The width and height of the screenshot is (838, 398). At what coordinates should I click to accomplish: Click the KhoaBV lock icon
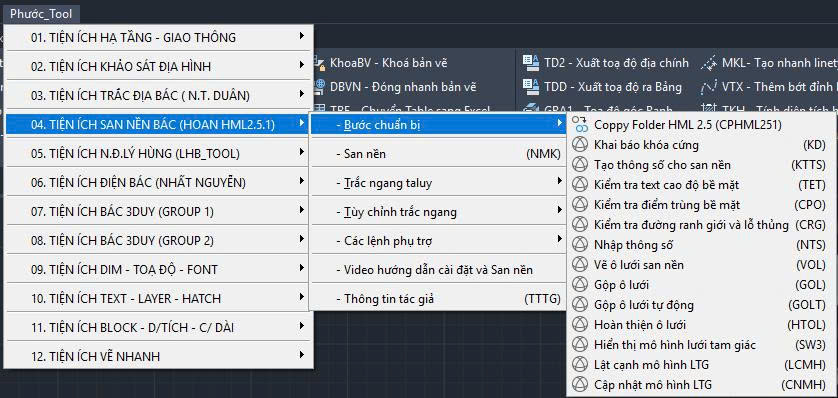(320, 64)
